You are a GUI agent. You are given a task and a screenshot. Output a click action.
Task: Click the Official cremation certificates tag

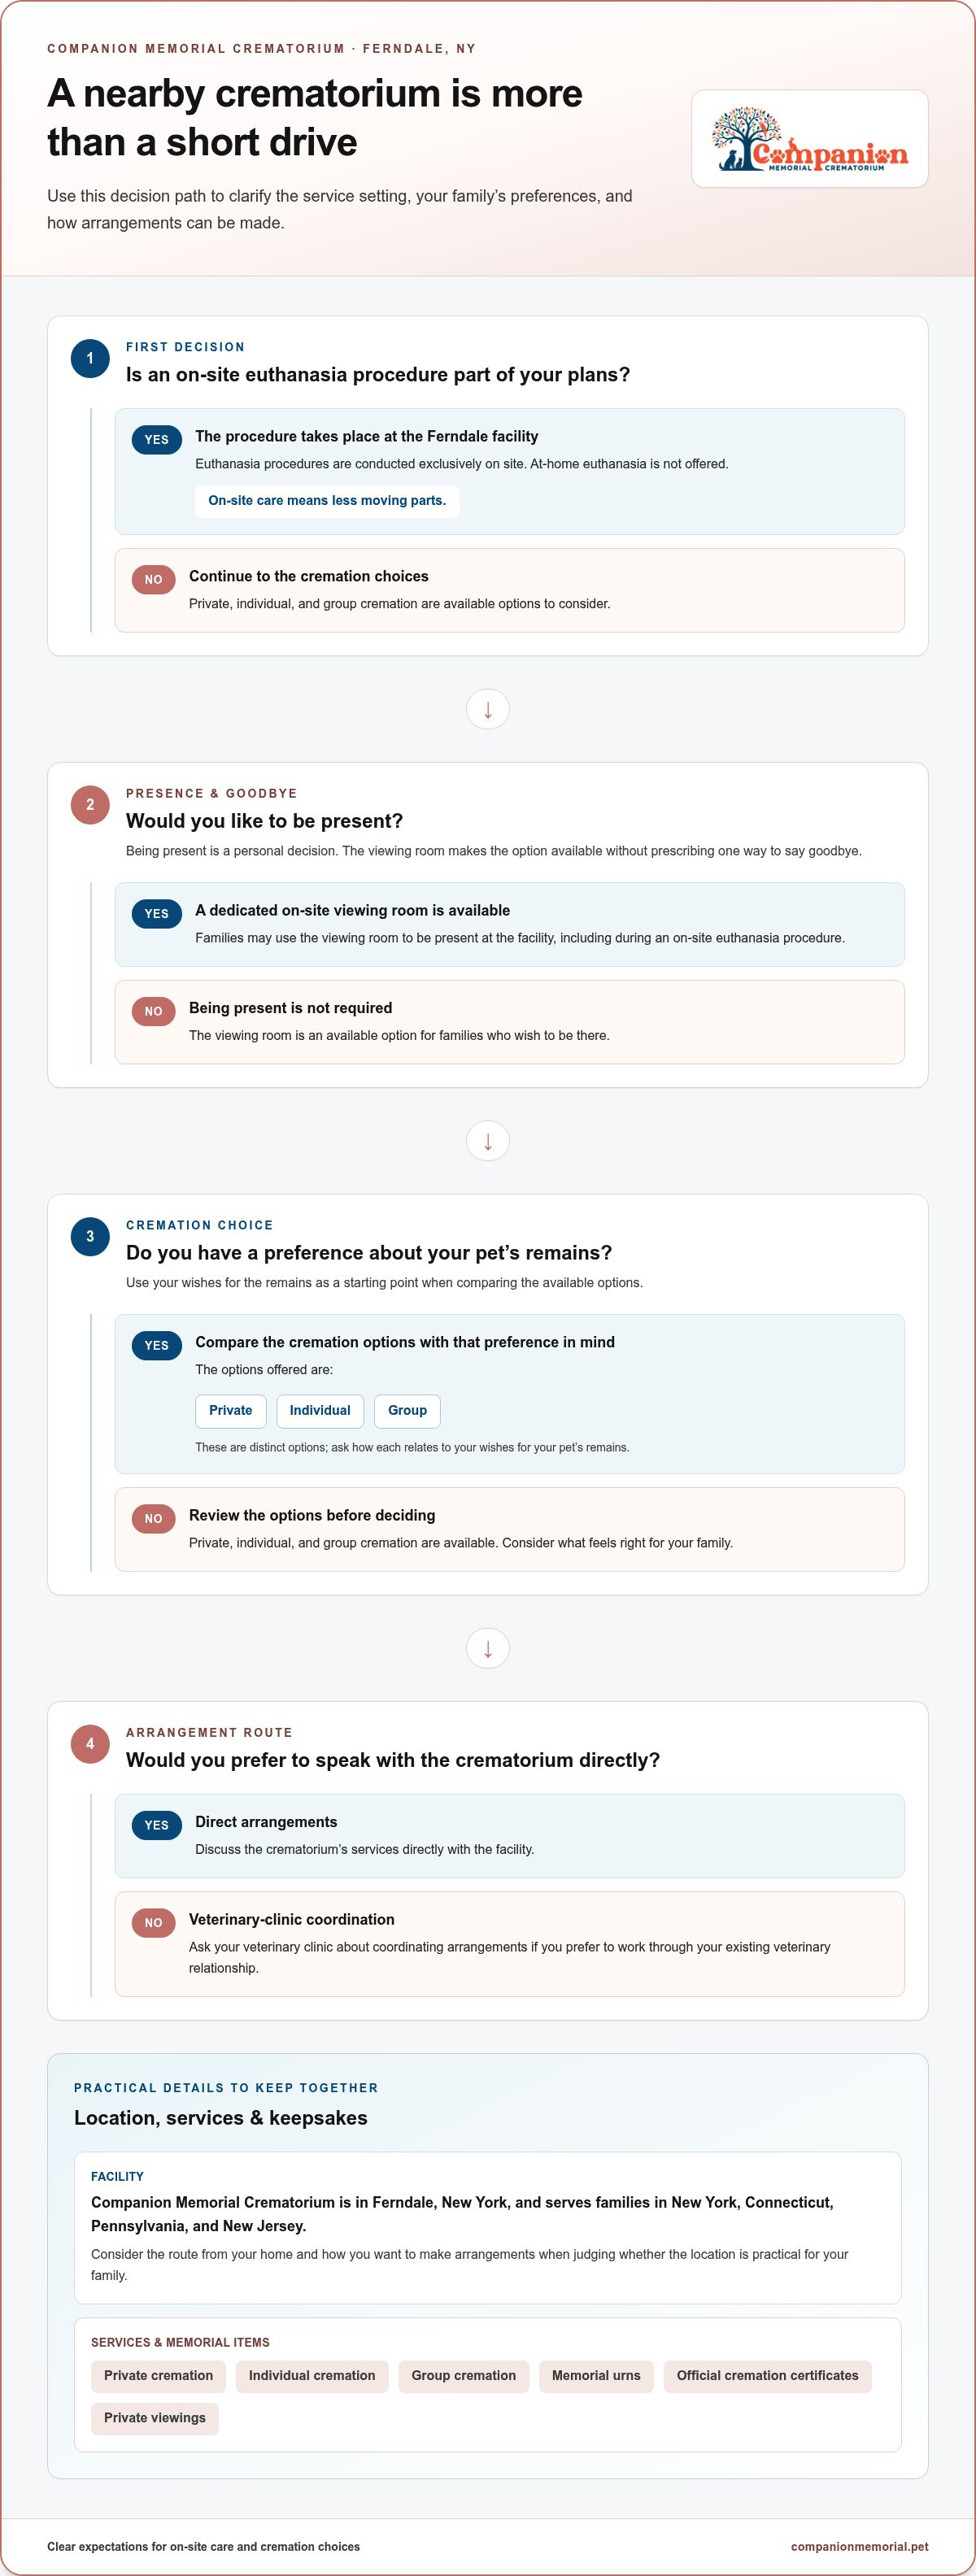(767, 2375)
